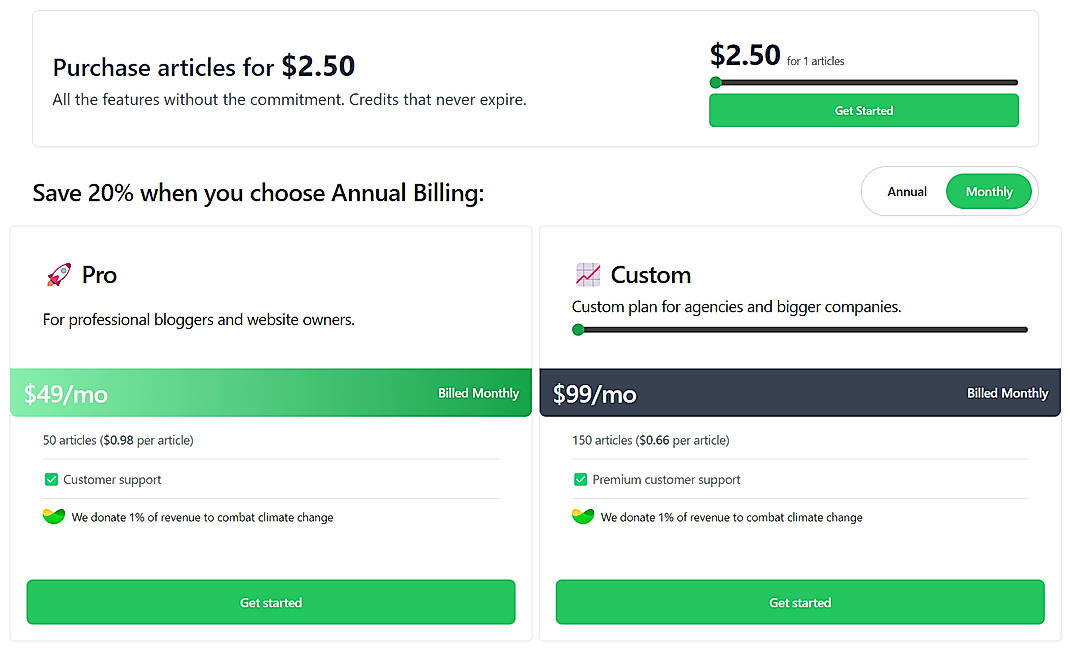Click the rocket icon on the Pro plan
The width and height of the screenshot is (1070, 649).
coord(57,273)
